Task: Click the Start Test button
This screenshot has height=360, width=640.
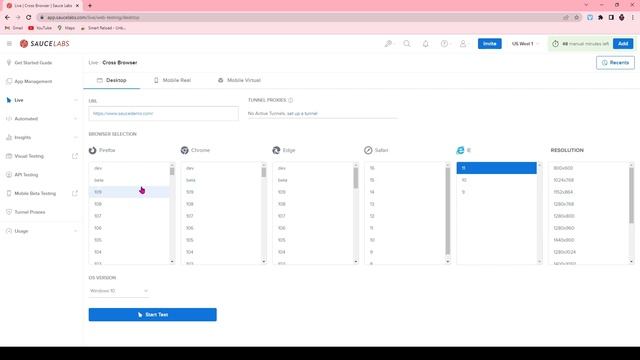Action: (x=153, y=315)
